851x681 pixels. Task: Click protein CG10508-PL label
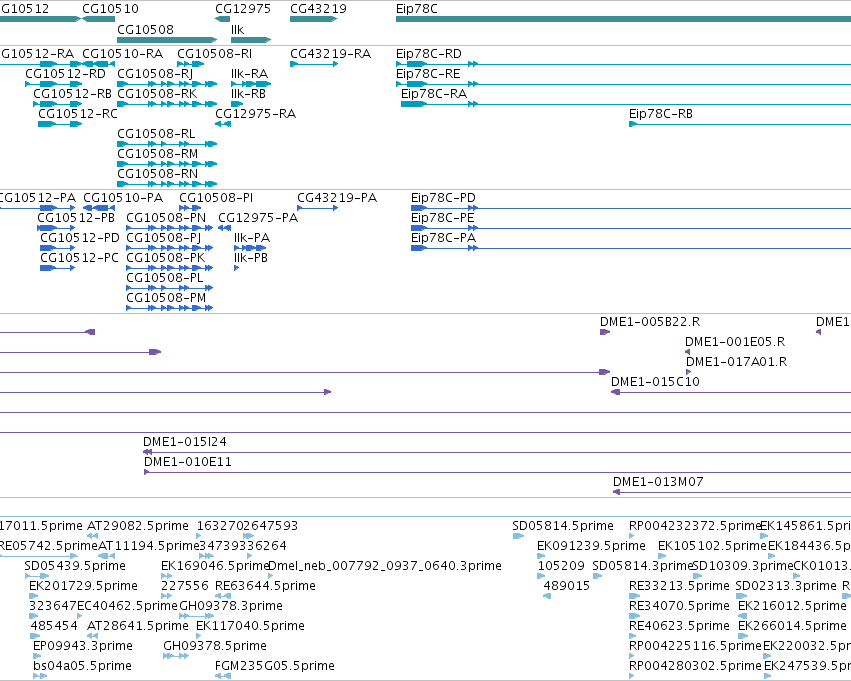coord(164,278)
